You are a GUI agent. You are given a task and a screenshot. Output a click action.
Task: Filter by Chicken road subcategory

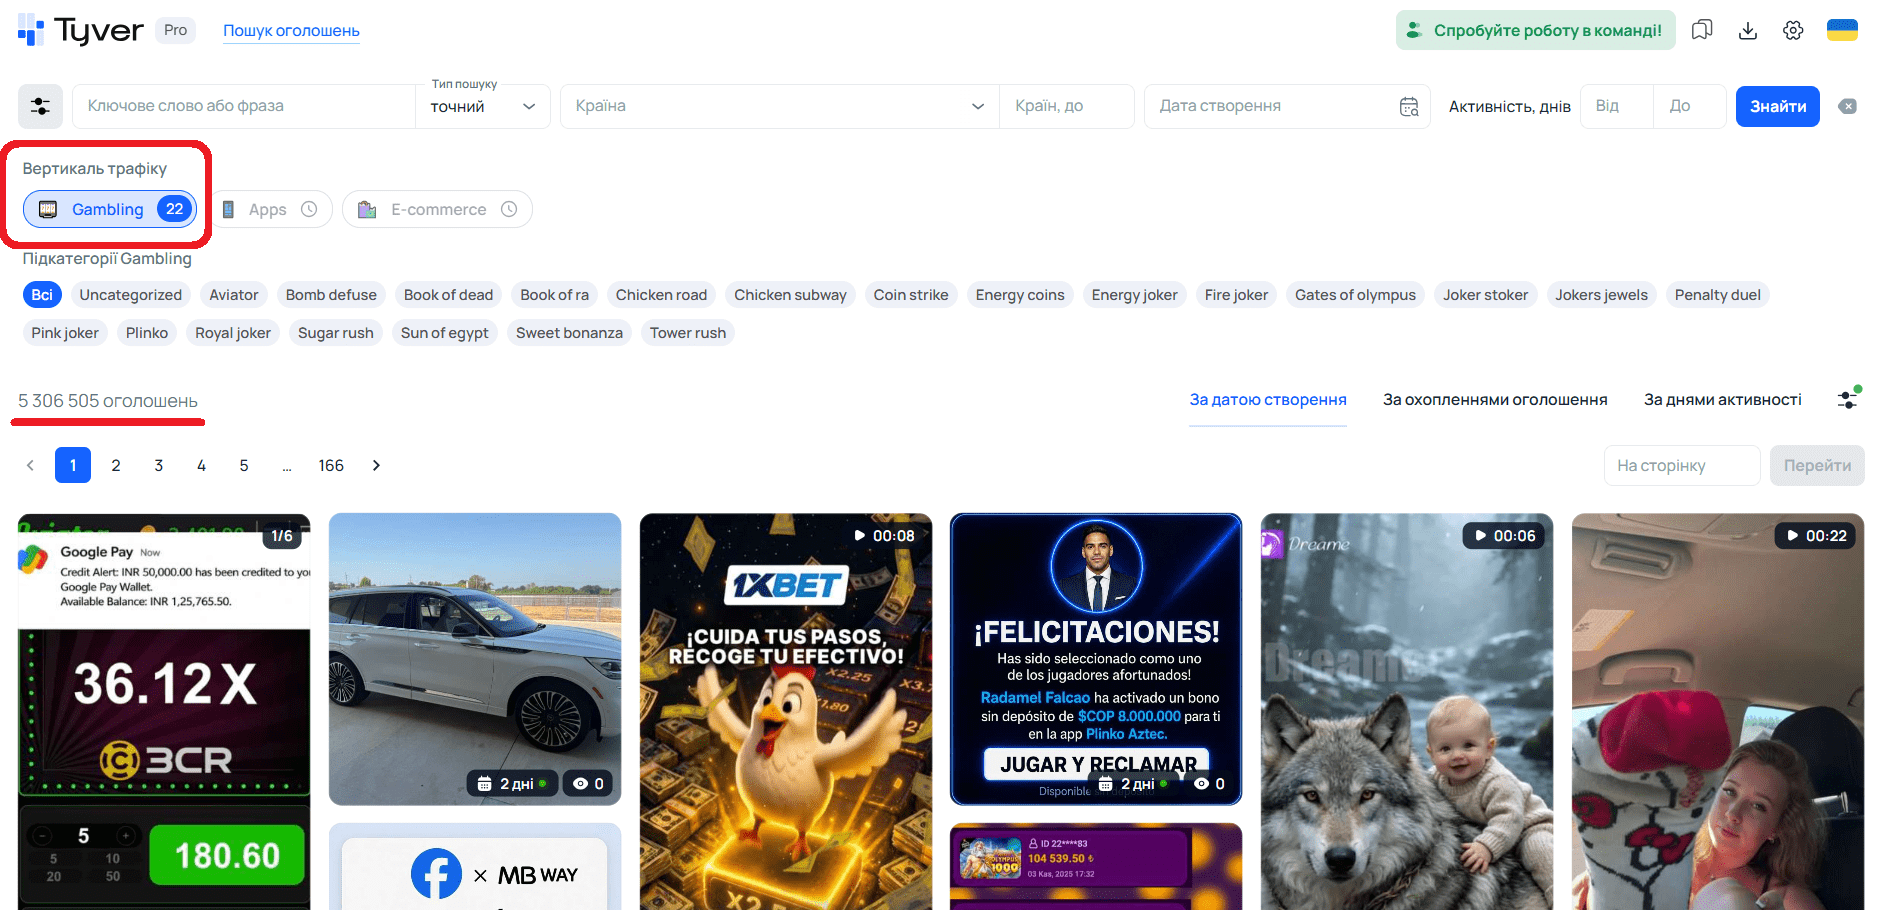661,295
